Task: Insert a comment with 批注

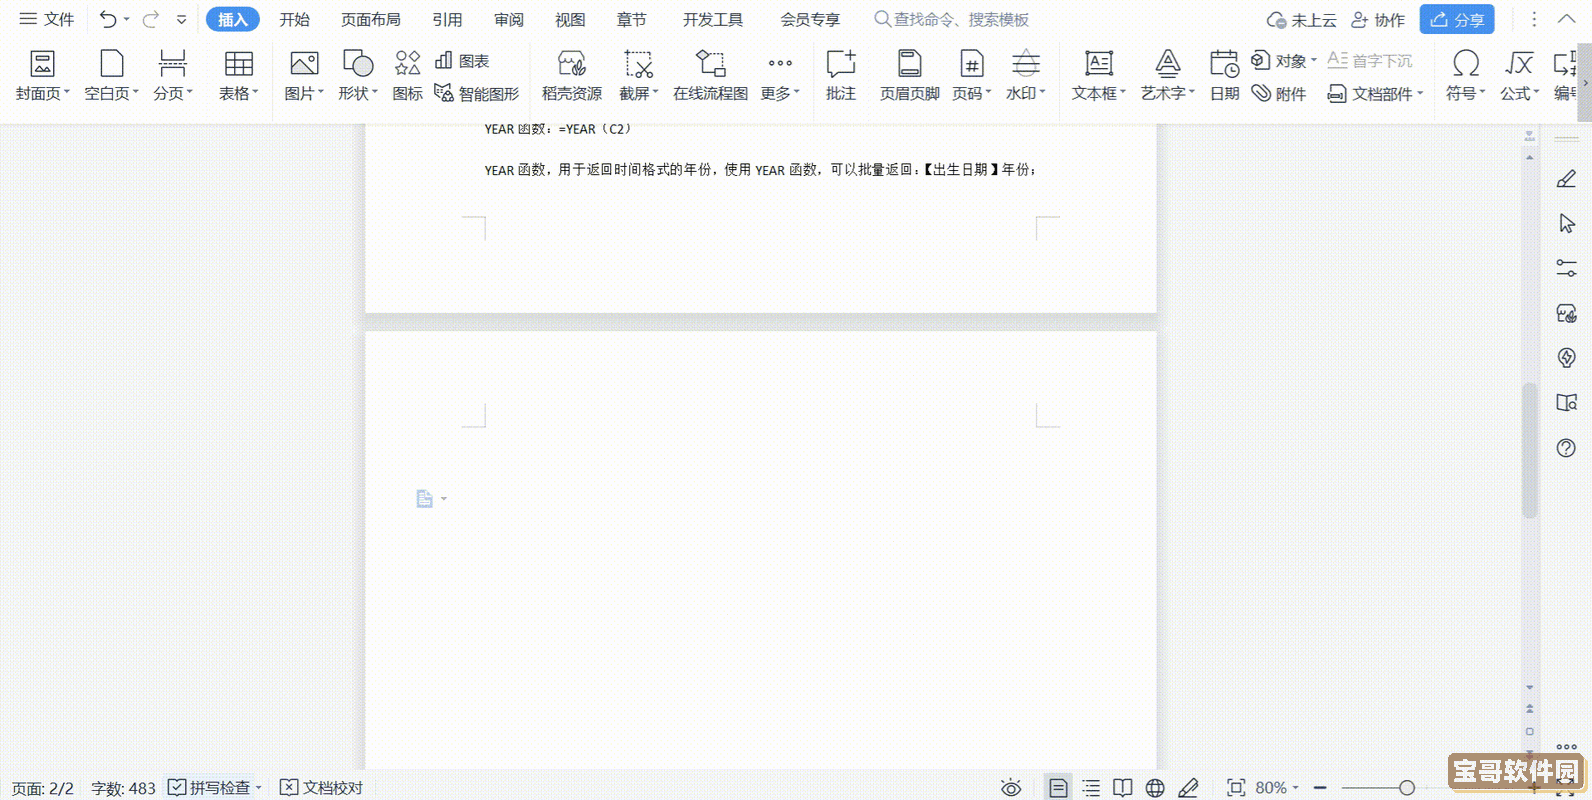Action: coord(841,76)
